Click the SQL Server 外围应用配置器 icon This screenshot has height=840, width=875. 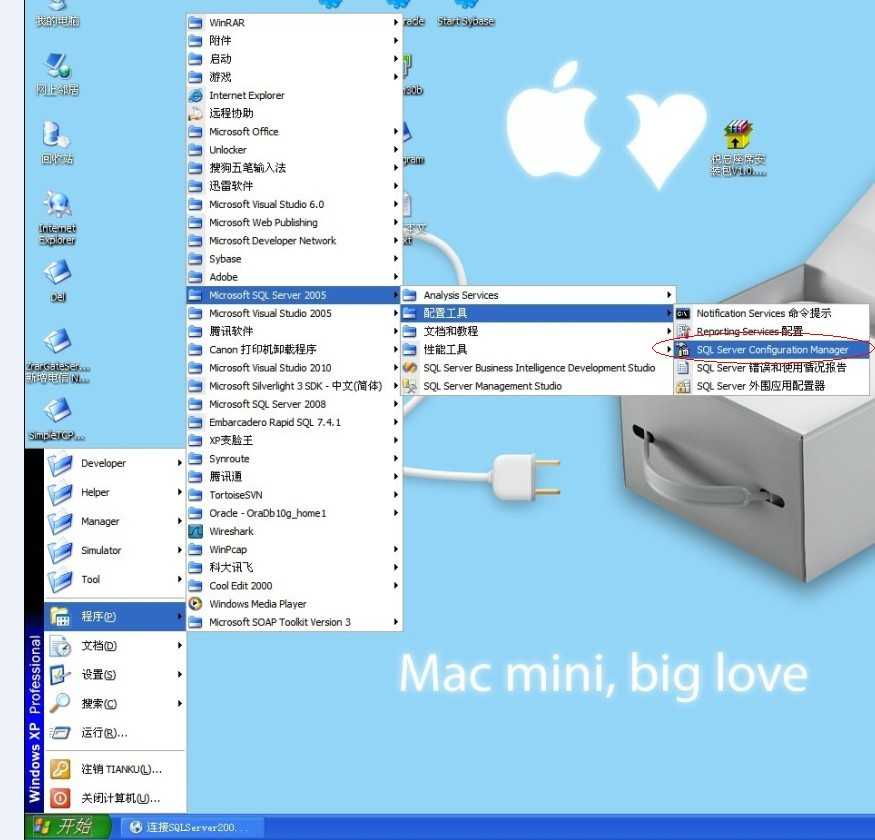[682, 386]
